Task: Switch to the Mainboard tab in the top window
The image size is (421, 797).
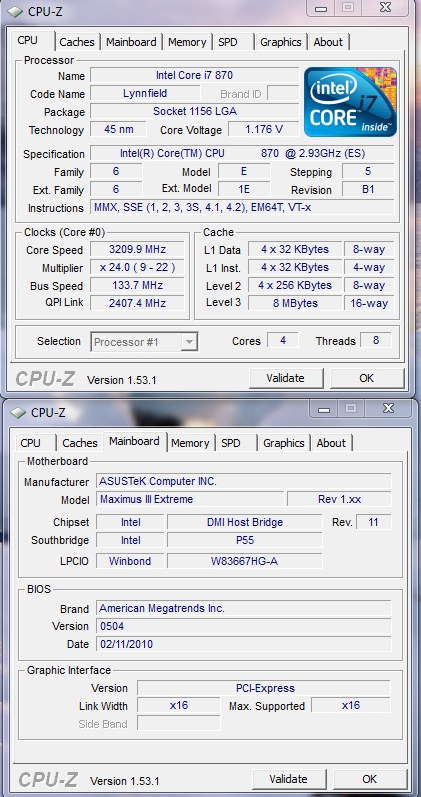Action: coord(131,42)
